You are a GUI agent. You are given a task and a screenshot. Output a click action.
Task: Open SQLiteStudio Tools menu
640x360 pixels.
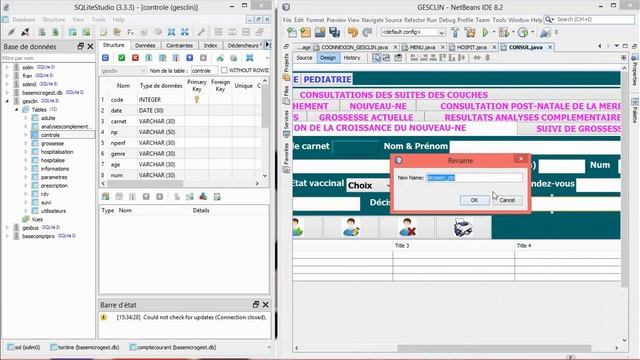(98, 20)
